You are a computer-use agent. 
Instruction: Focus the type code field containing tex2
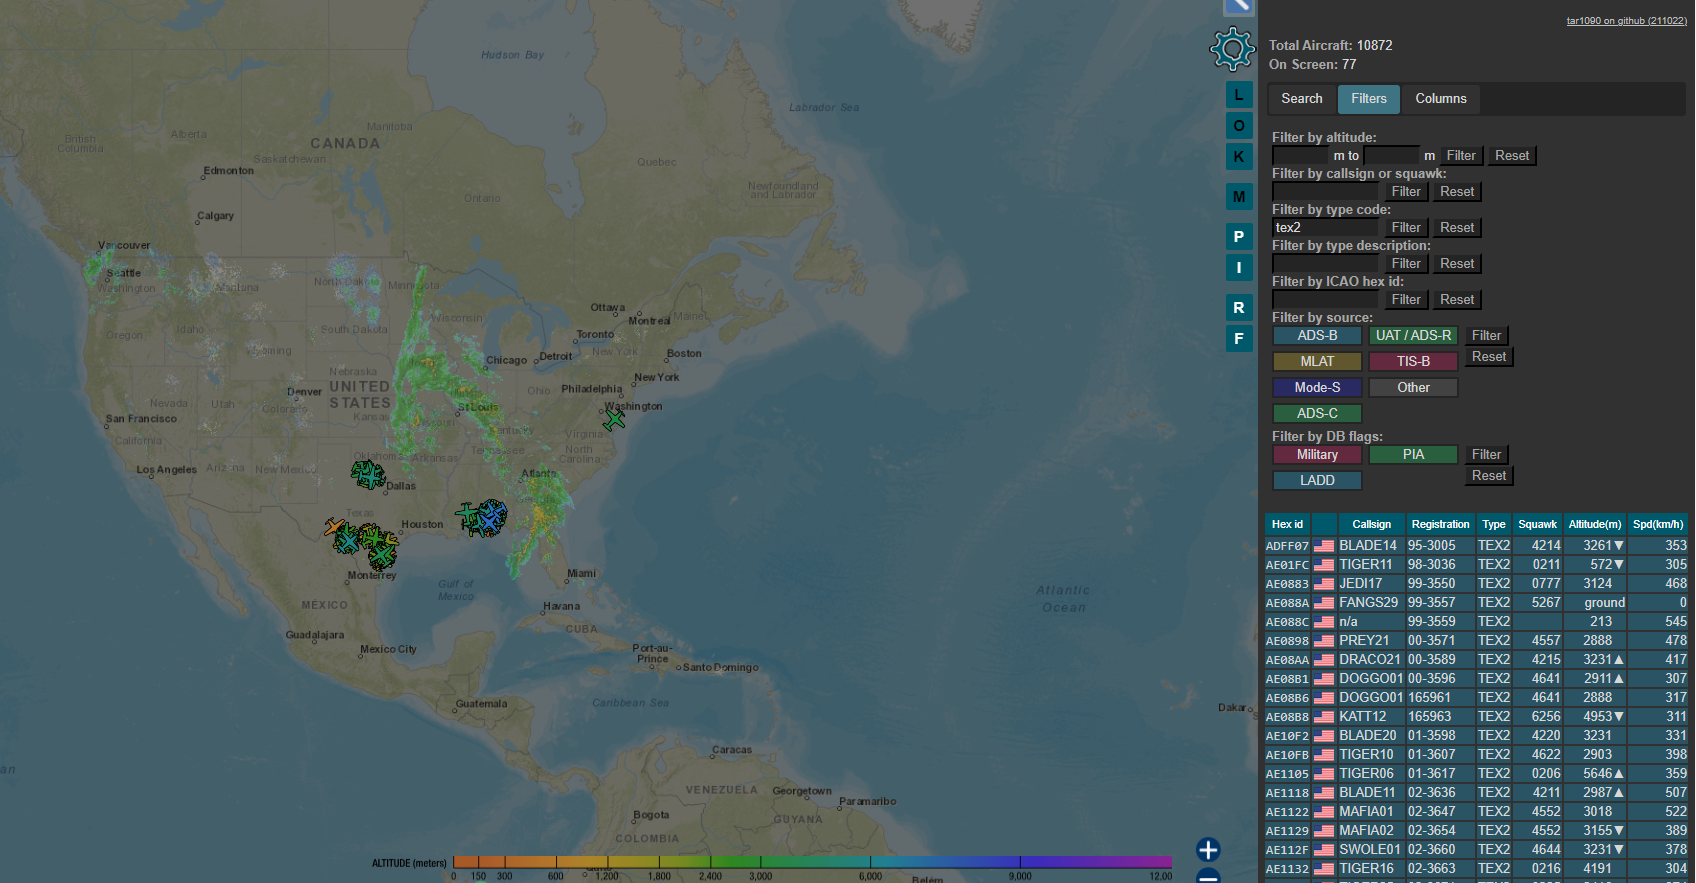tap(1325, 228)
